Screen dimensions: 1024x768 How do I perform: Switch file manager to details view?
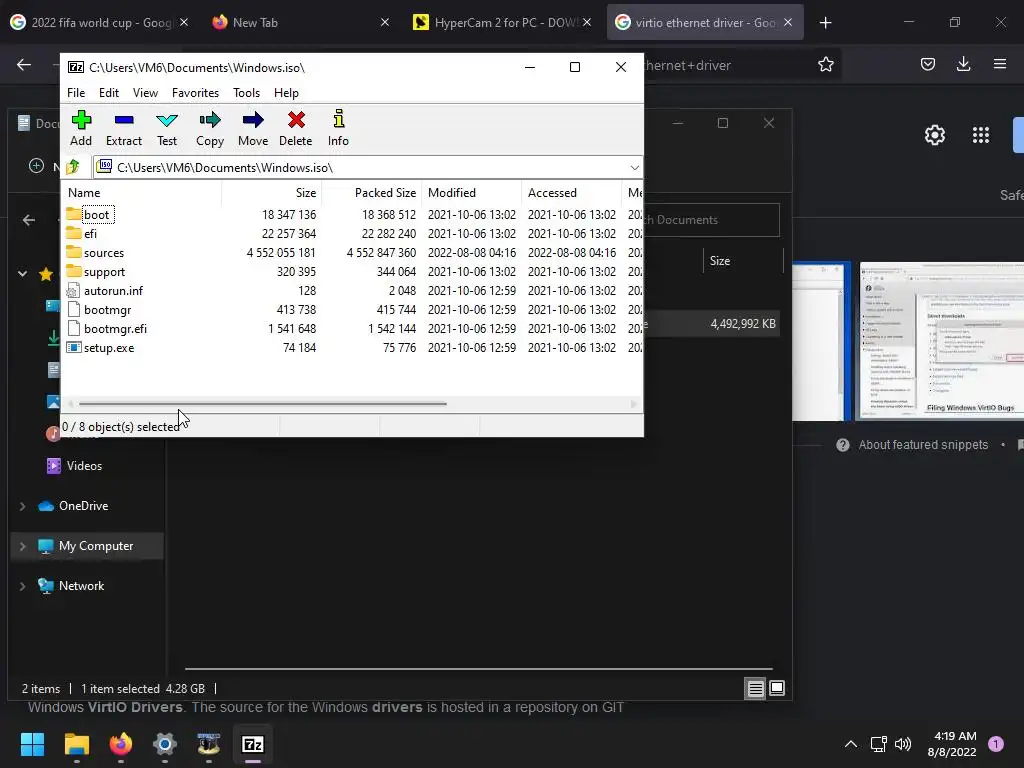pos(755,688)
